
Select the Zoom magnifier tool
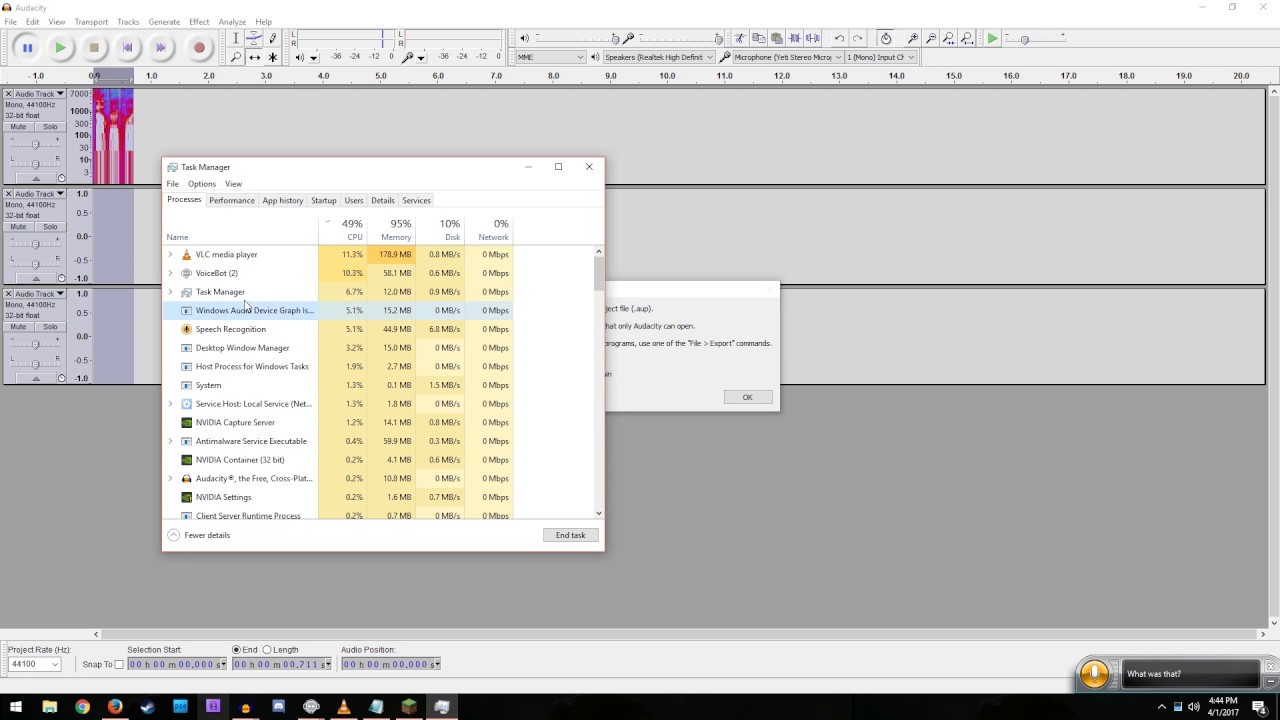236,57
